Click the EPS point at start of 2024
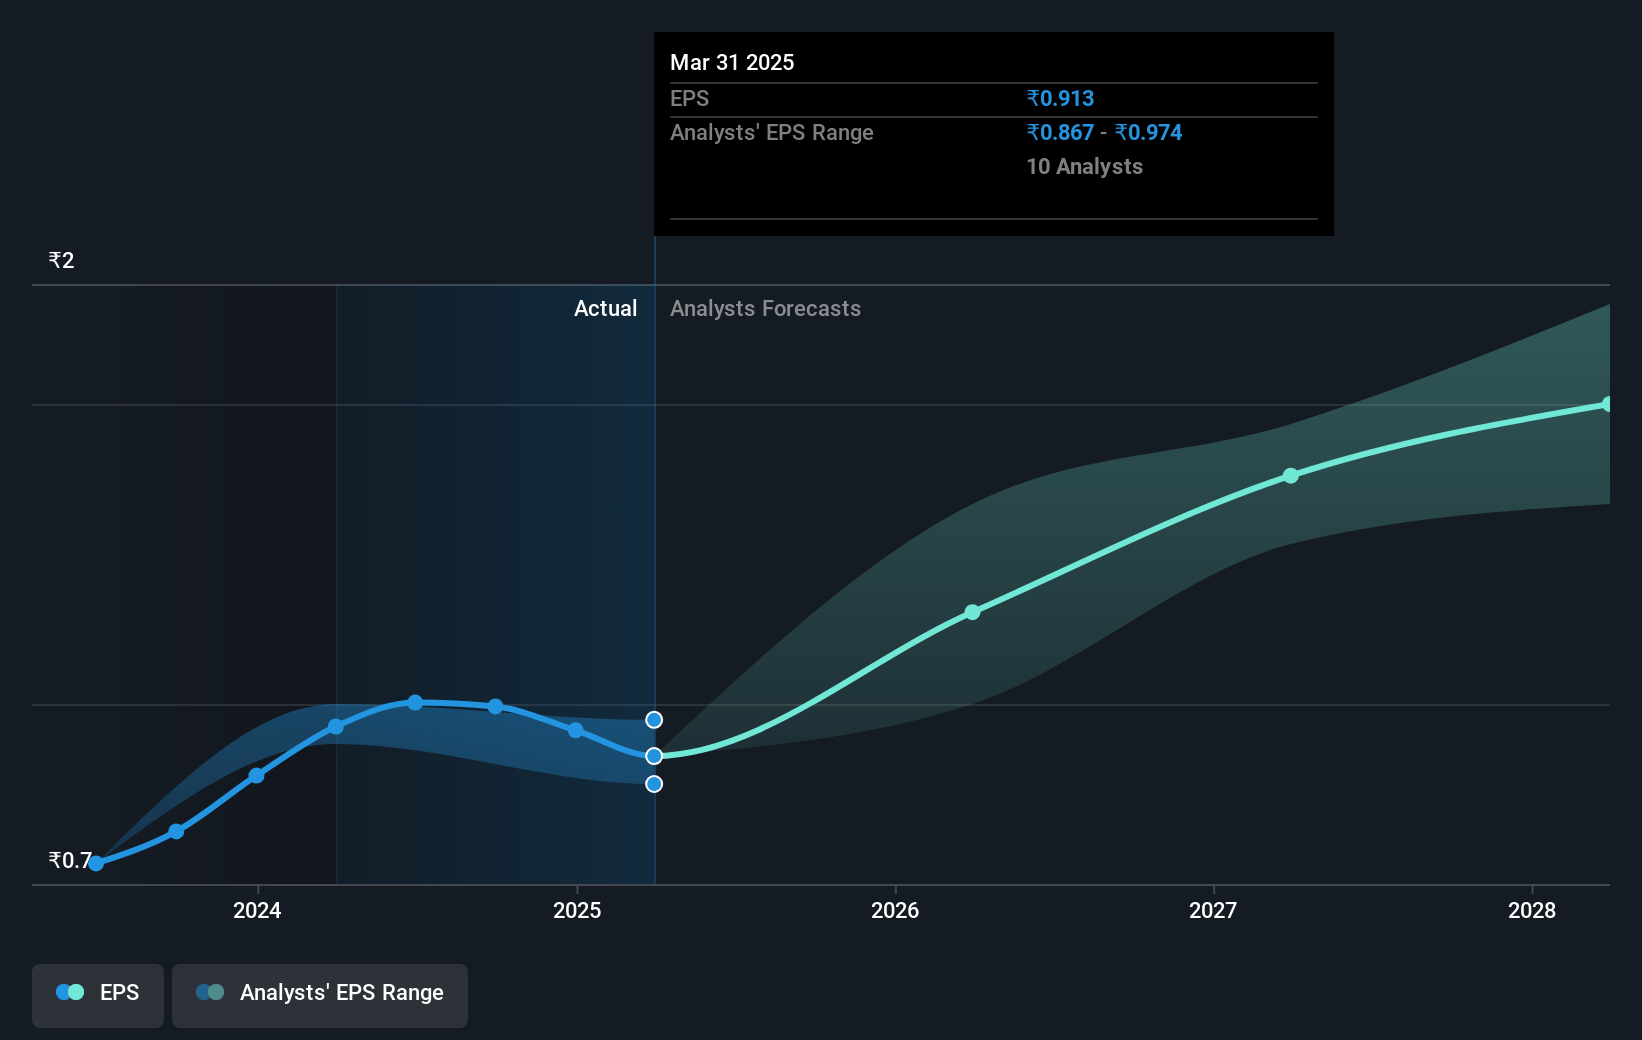This screenshot has height=1040, width=1642. tap(256, 776)
